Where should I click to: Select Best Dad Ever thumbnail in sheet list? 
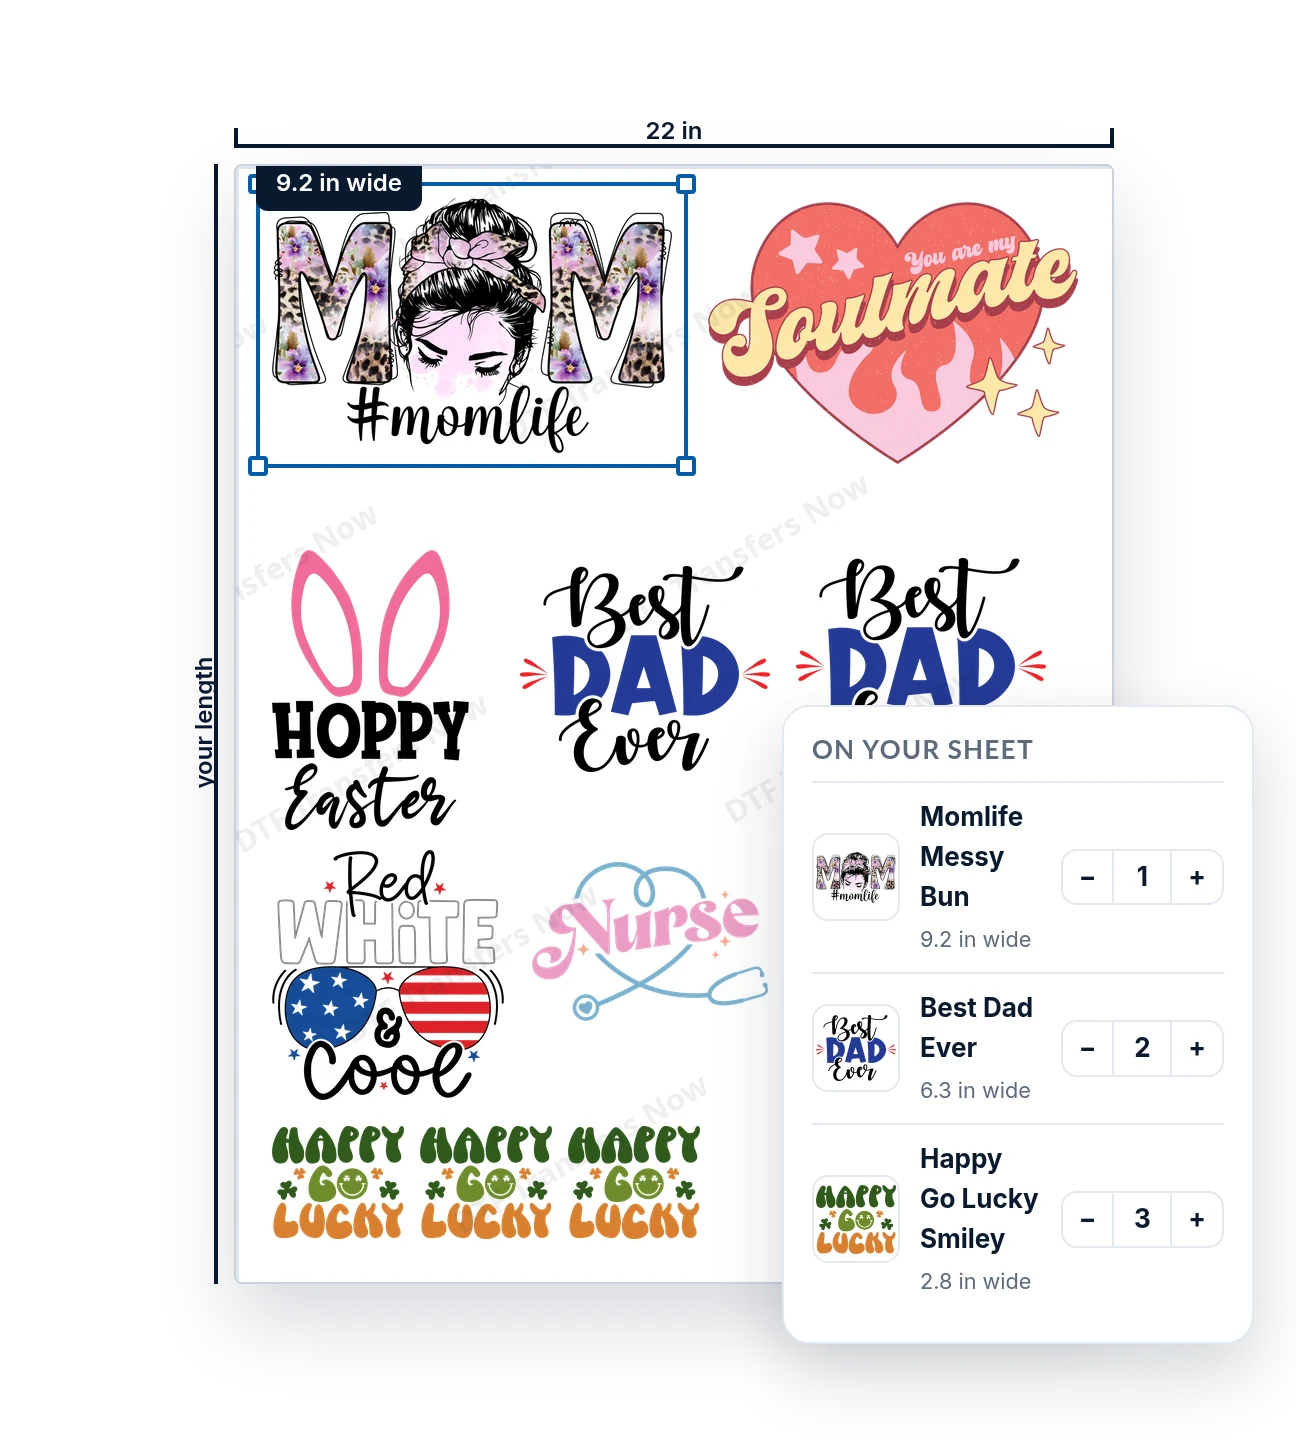point(856,1048)
